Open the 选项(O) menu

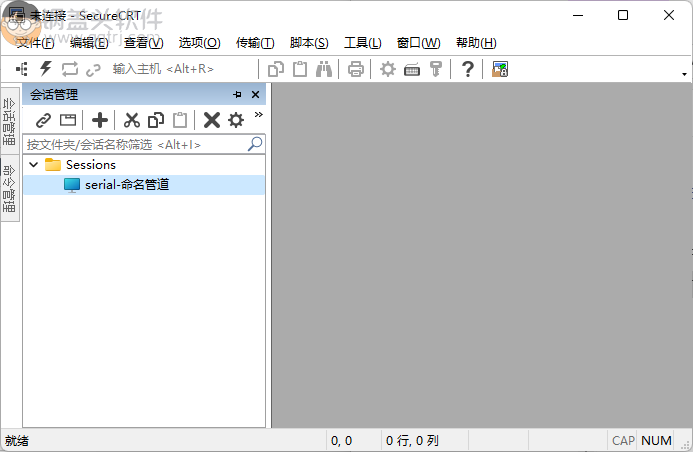point(199,43)
